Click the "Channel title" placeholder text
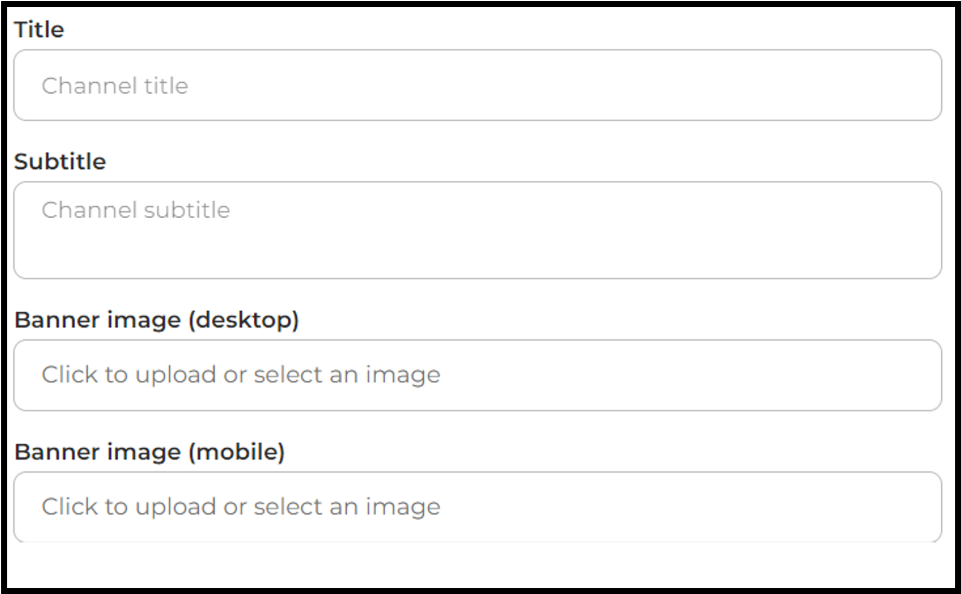Screen dimensions: 961x594 (115, 86)
